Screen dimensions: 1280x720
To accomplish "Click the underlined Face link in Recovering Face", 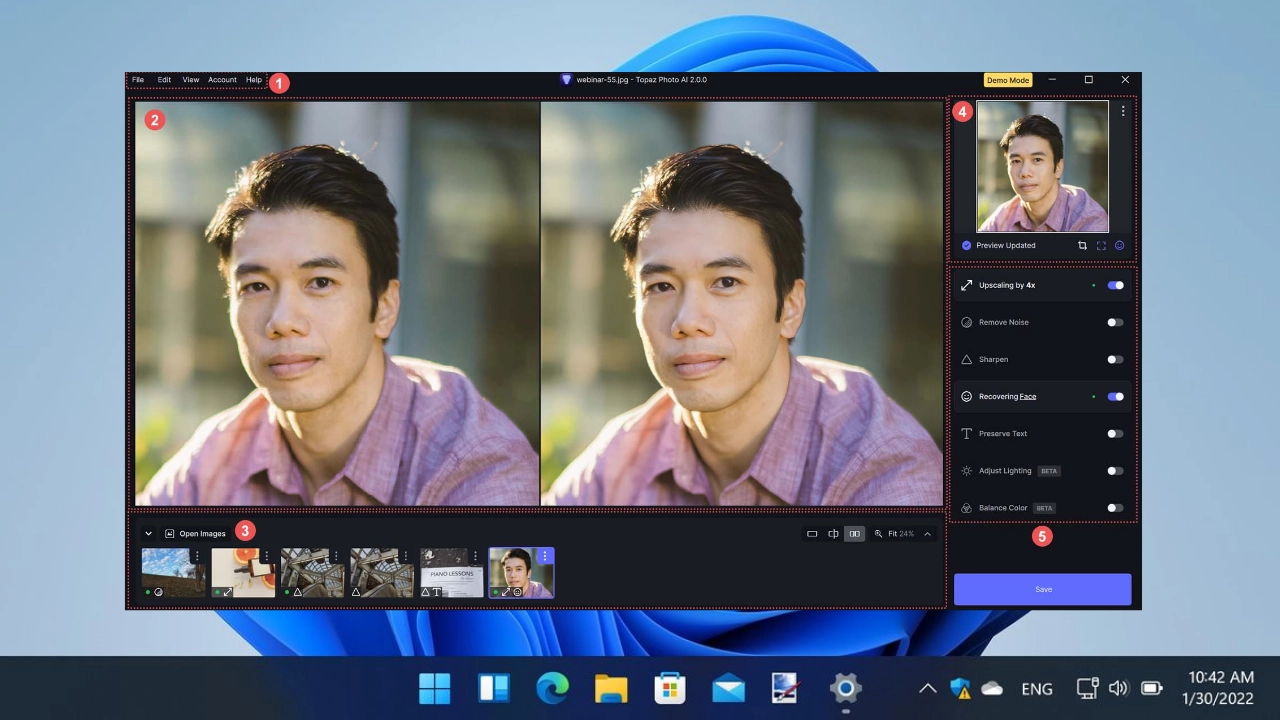I will [x=1028, y=397].
